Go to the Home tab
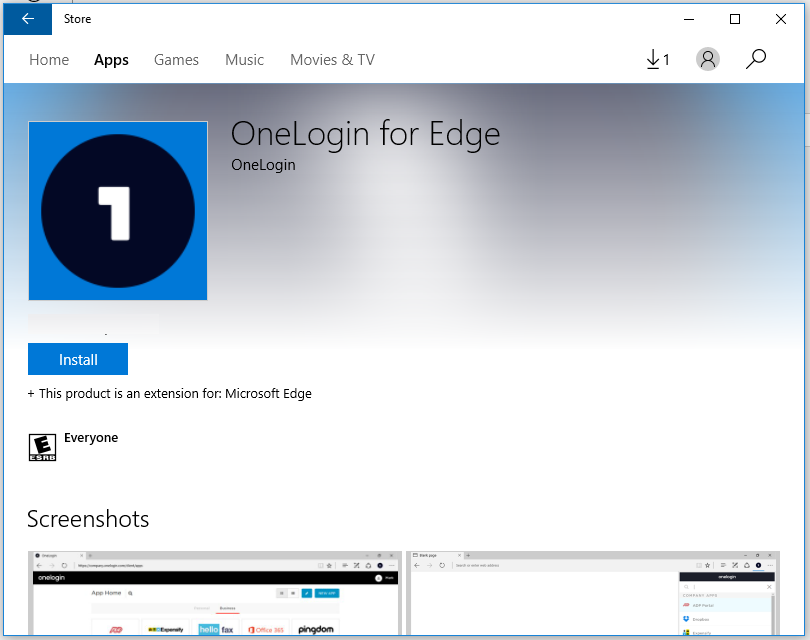Screen dimensions: 810x640 coord(49,60)
